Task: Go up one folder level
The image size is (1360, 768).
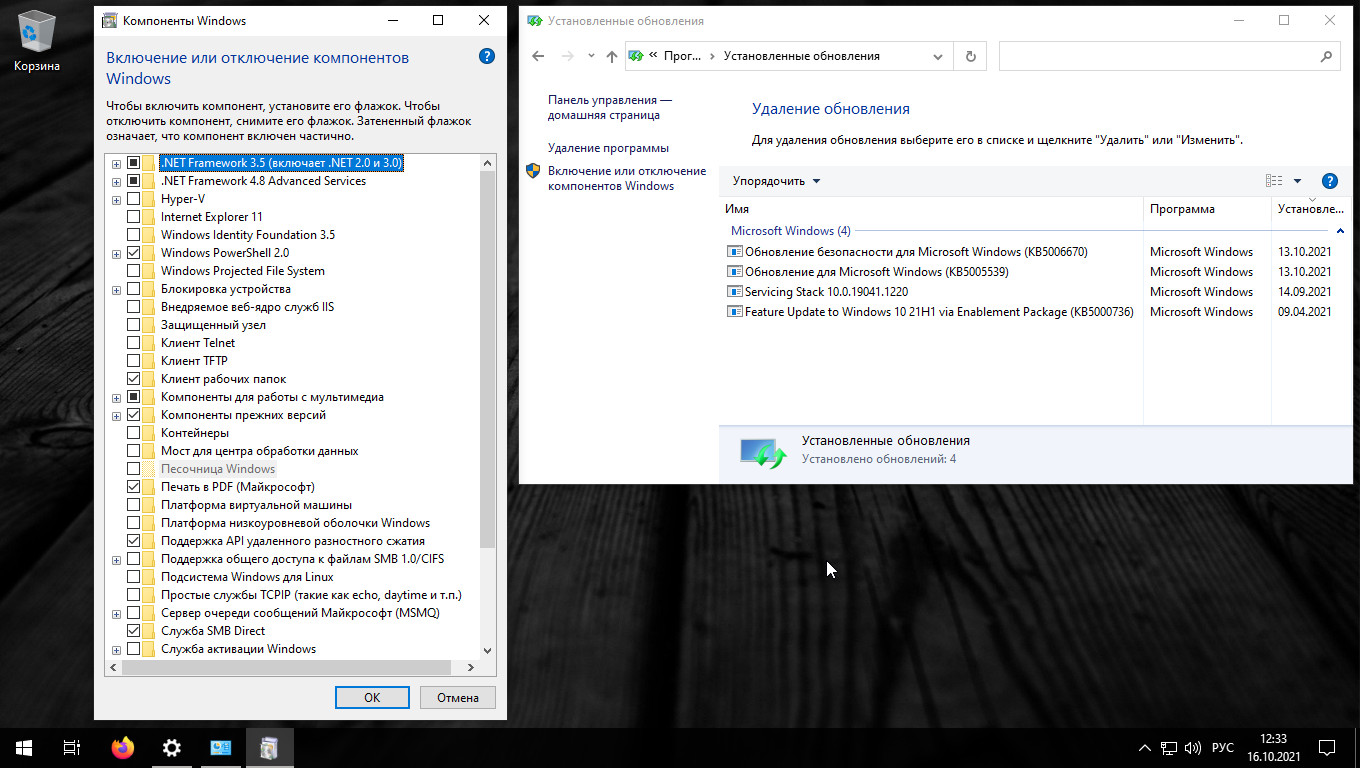Action: (612, 57)
